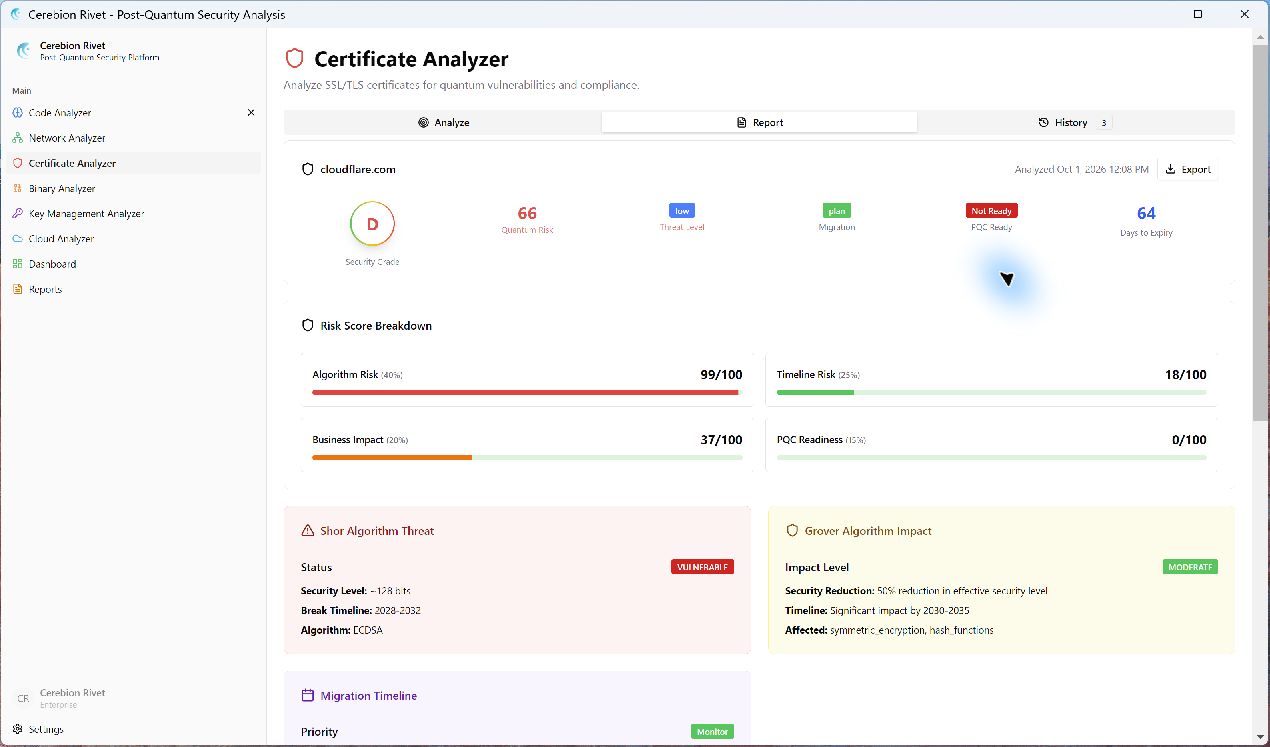Click the shield icon beside cloudflare.com
The height and width of the screenshot is (747, 1270).
tap(308, 169)
